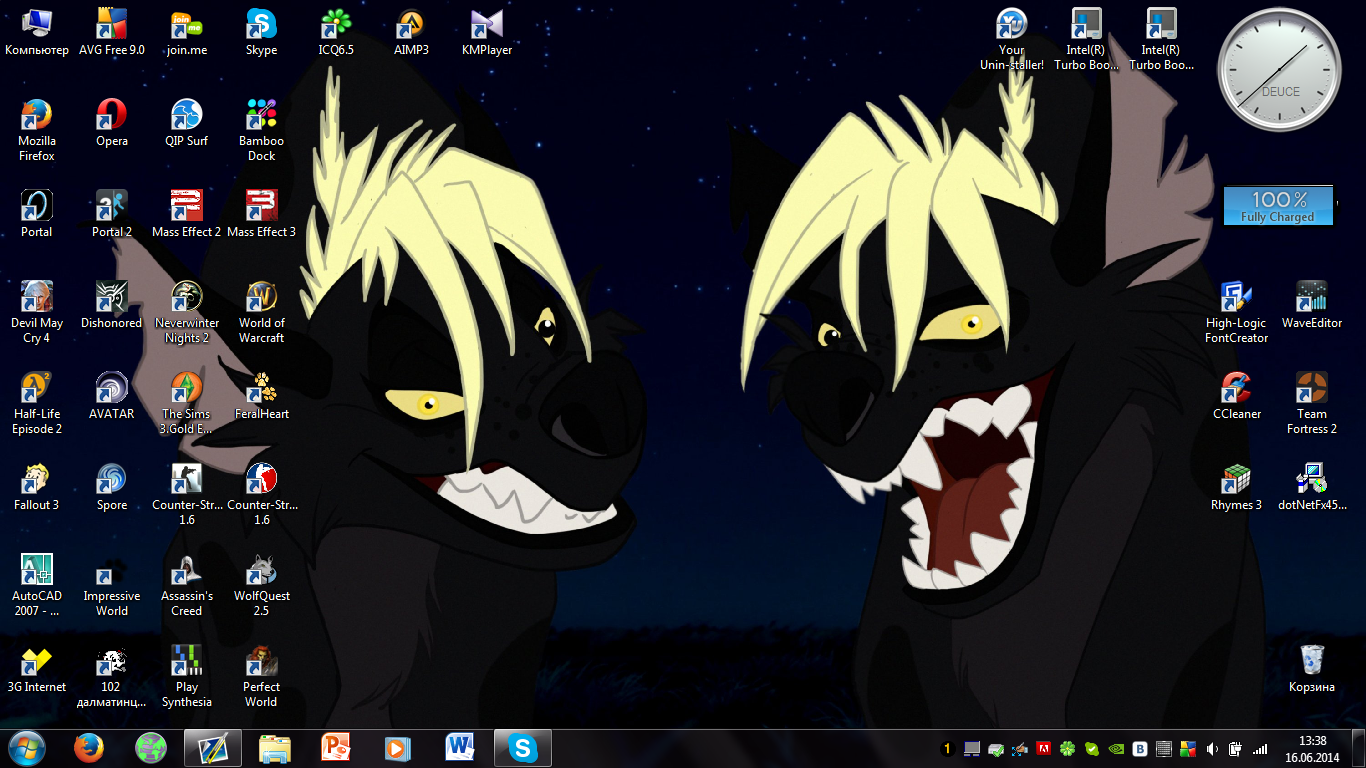Viewport: 1366px width, 768px height.
Task: Open the battery power plug tray icon
Action: 1236,749
